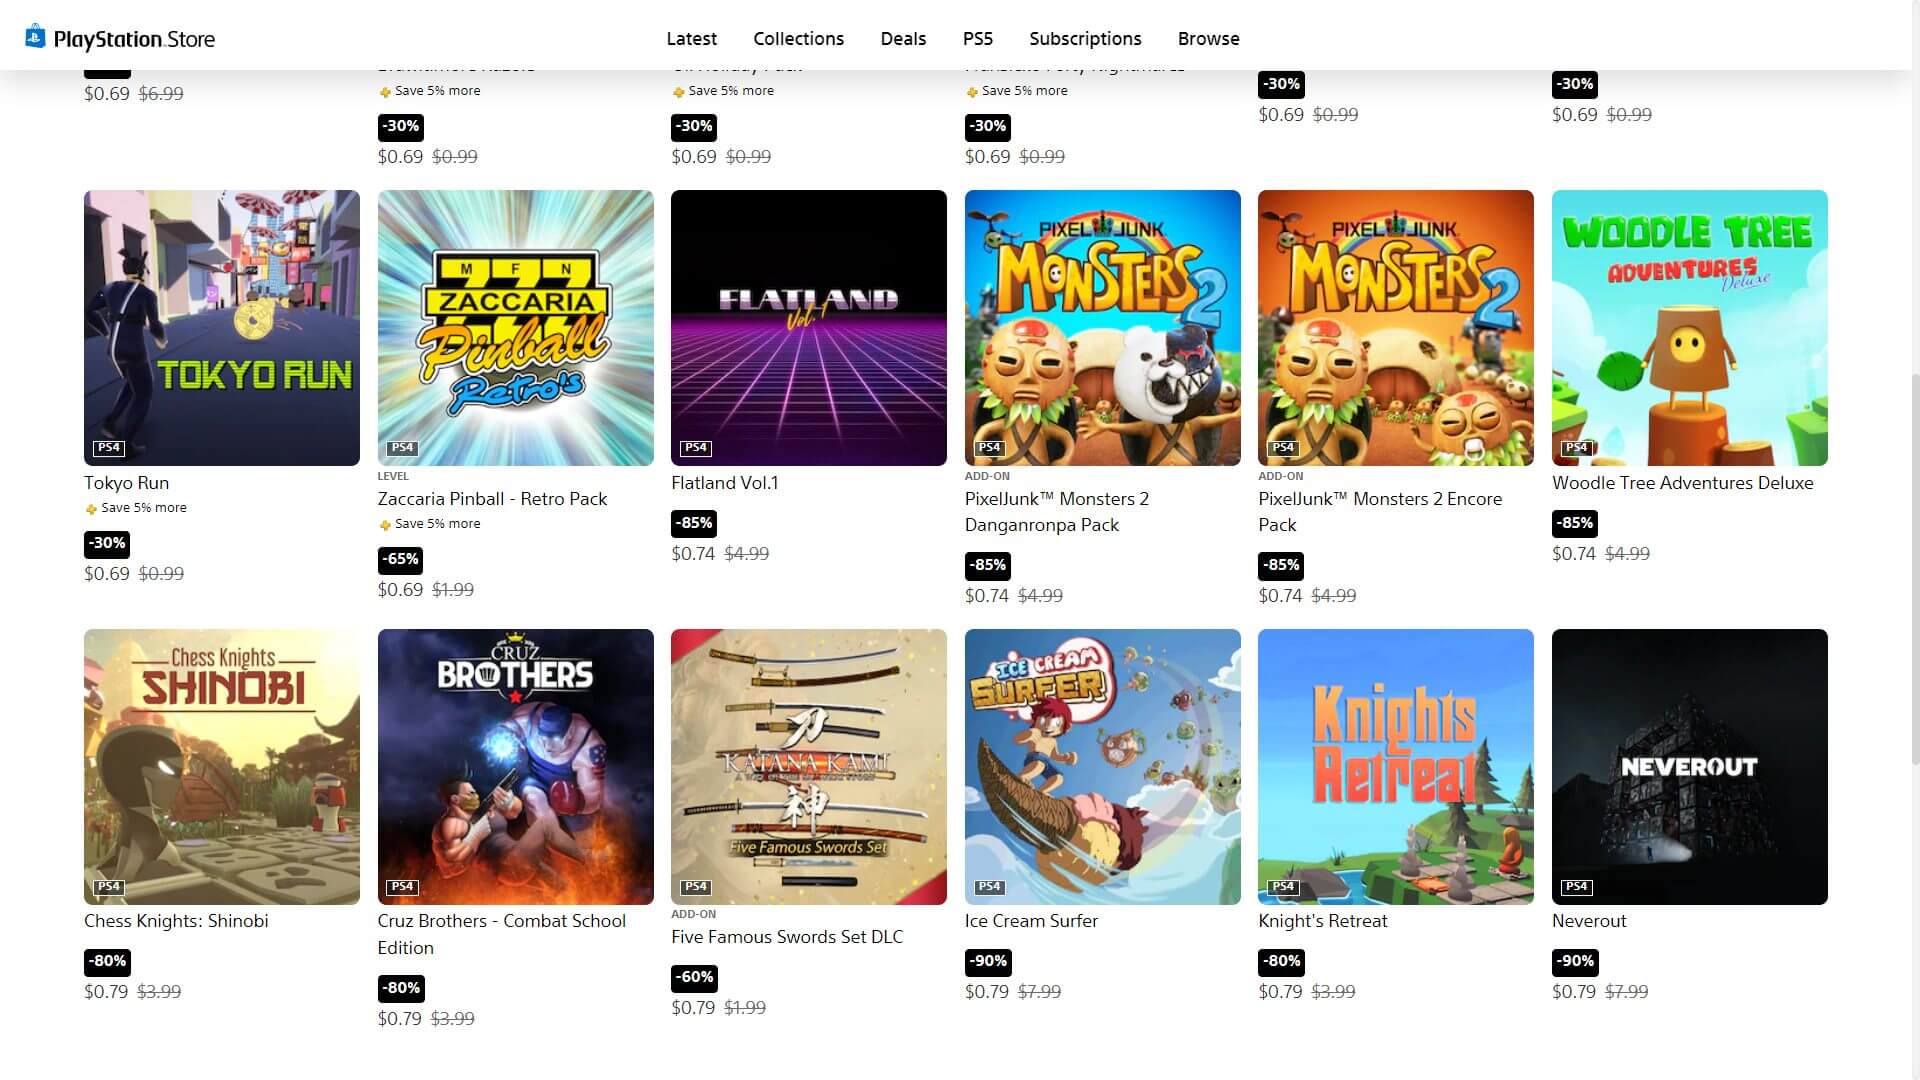Open the Subscriptions navigation item
Screen dimensions: 1920x1080
click(1085, 38)
